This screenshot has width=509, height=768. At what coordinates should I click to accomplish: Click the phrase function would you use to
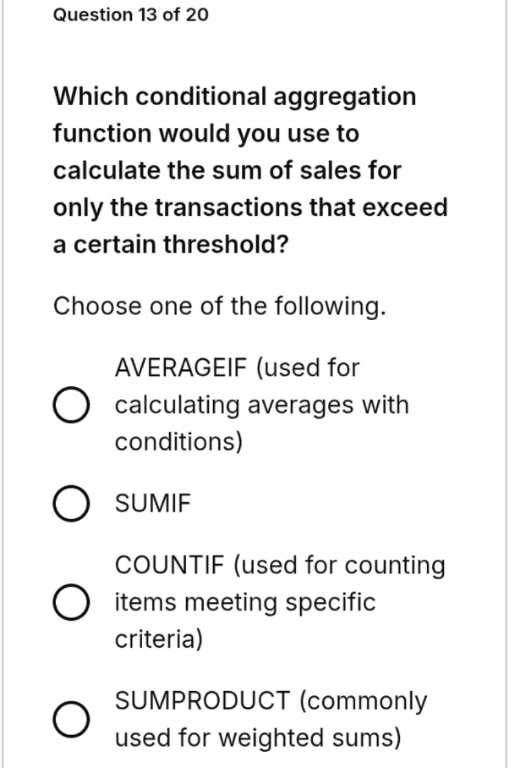(206, 134)
